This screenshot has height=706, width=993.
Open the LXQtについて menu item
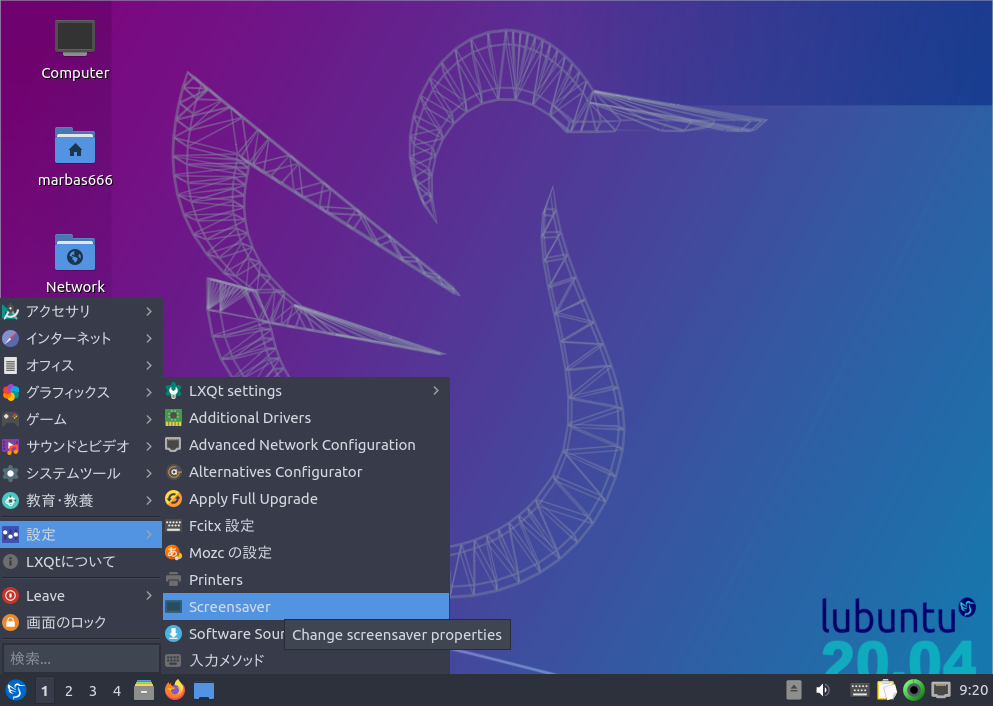(81, 562)
